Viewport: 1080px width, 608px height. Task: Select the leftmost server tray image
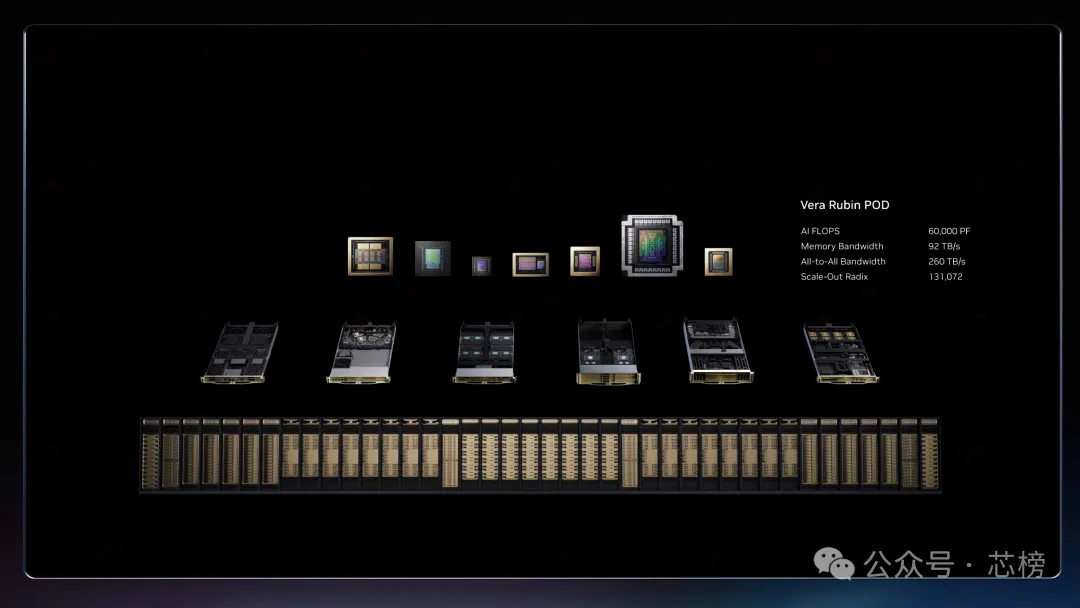(x=240, y=353)
